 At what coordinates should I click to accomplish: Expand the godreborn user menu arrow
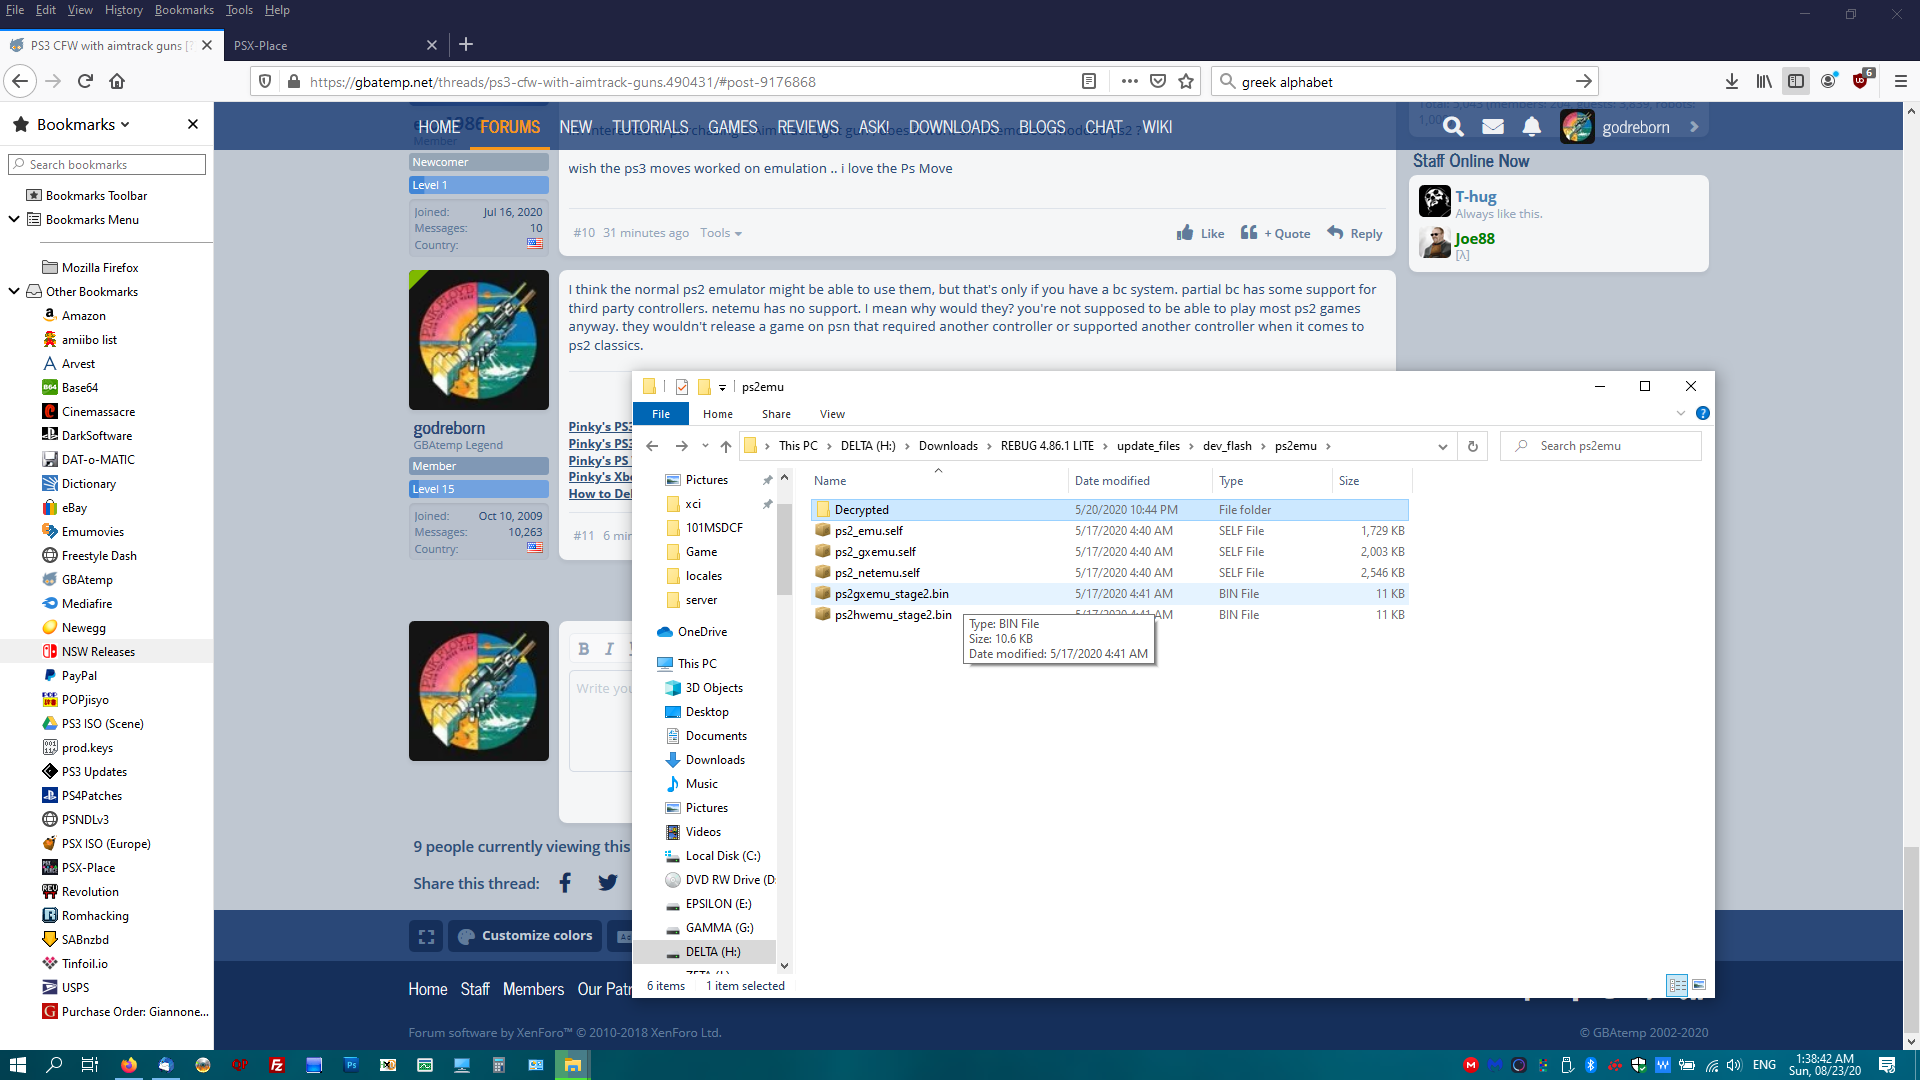(x=1694, y=127)
